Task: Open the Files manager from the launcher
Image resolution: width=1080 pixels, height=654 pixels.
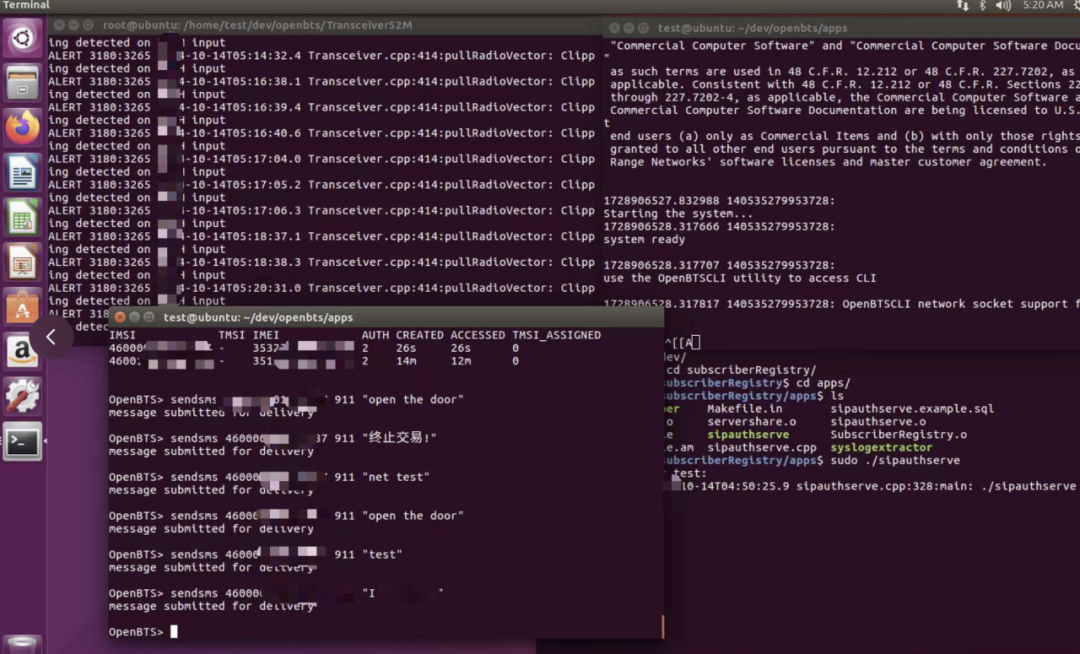Action: tap(22, 83)
